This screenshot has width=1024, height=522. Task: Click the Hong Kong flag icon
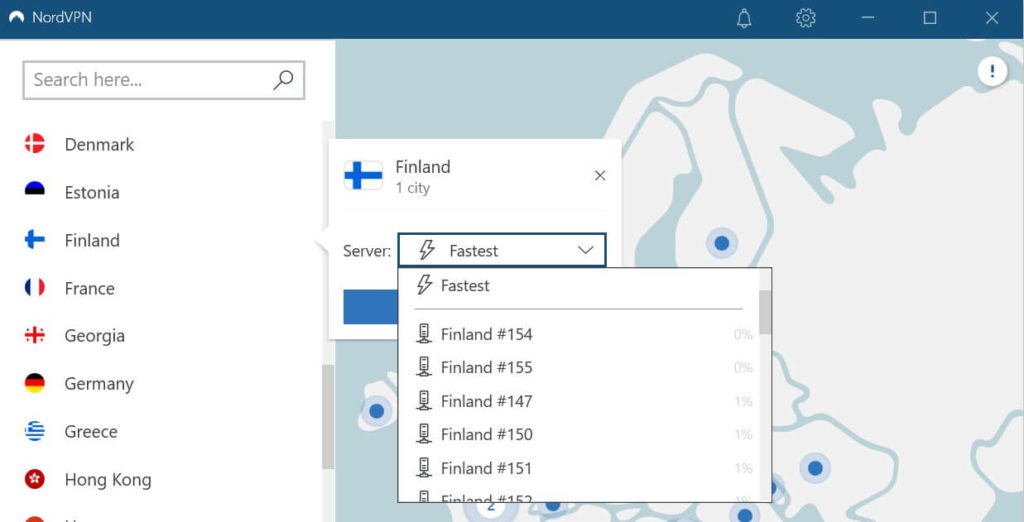pos(35,480)
